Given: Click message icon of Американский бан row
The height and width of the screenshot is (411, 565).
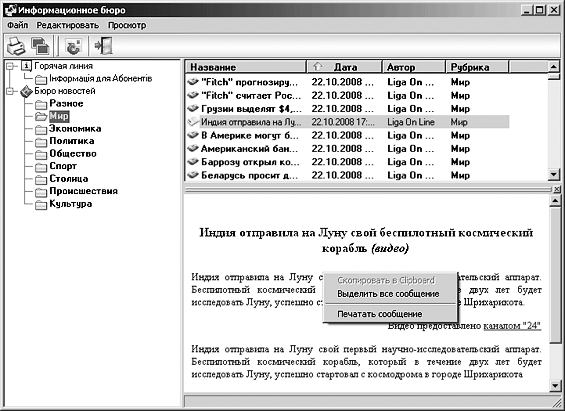Looking at the screenshot, I should click(193, 149).
